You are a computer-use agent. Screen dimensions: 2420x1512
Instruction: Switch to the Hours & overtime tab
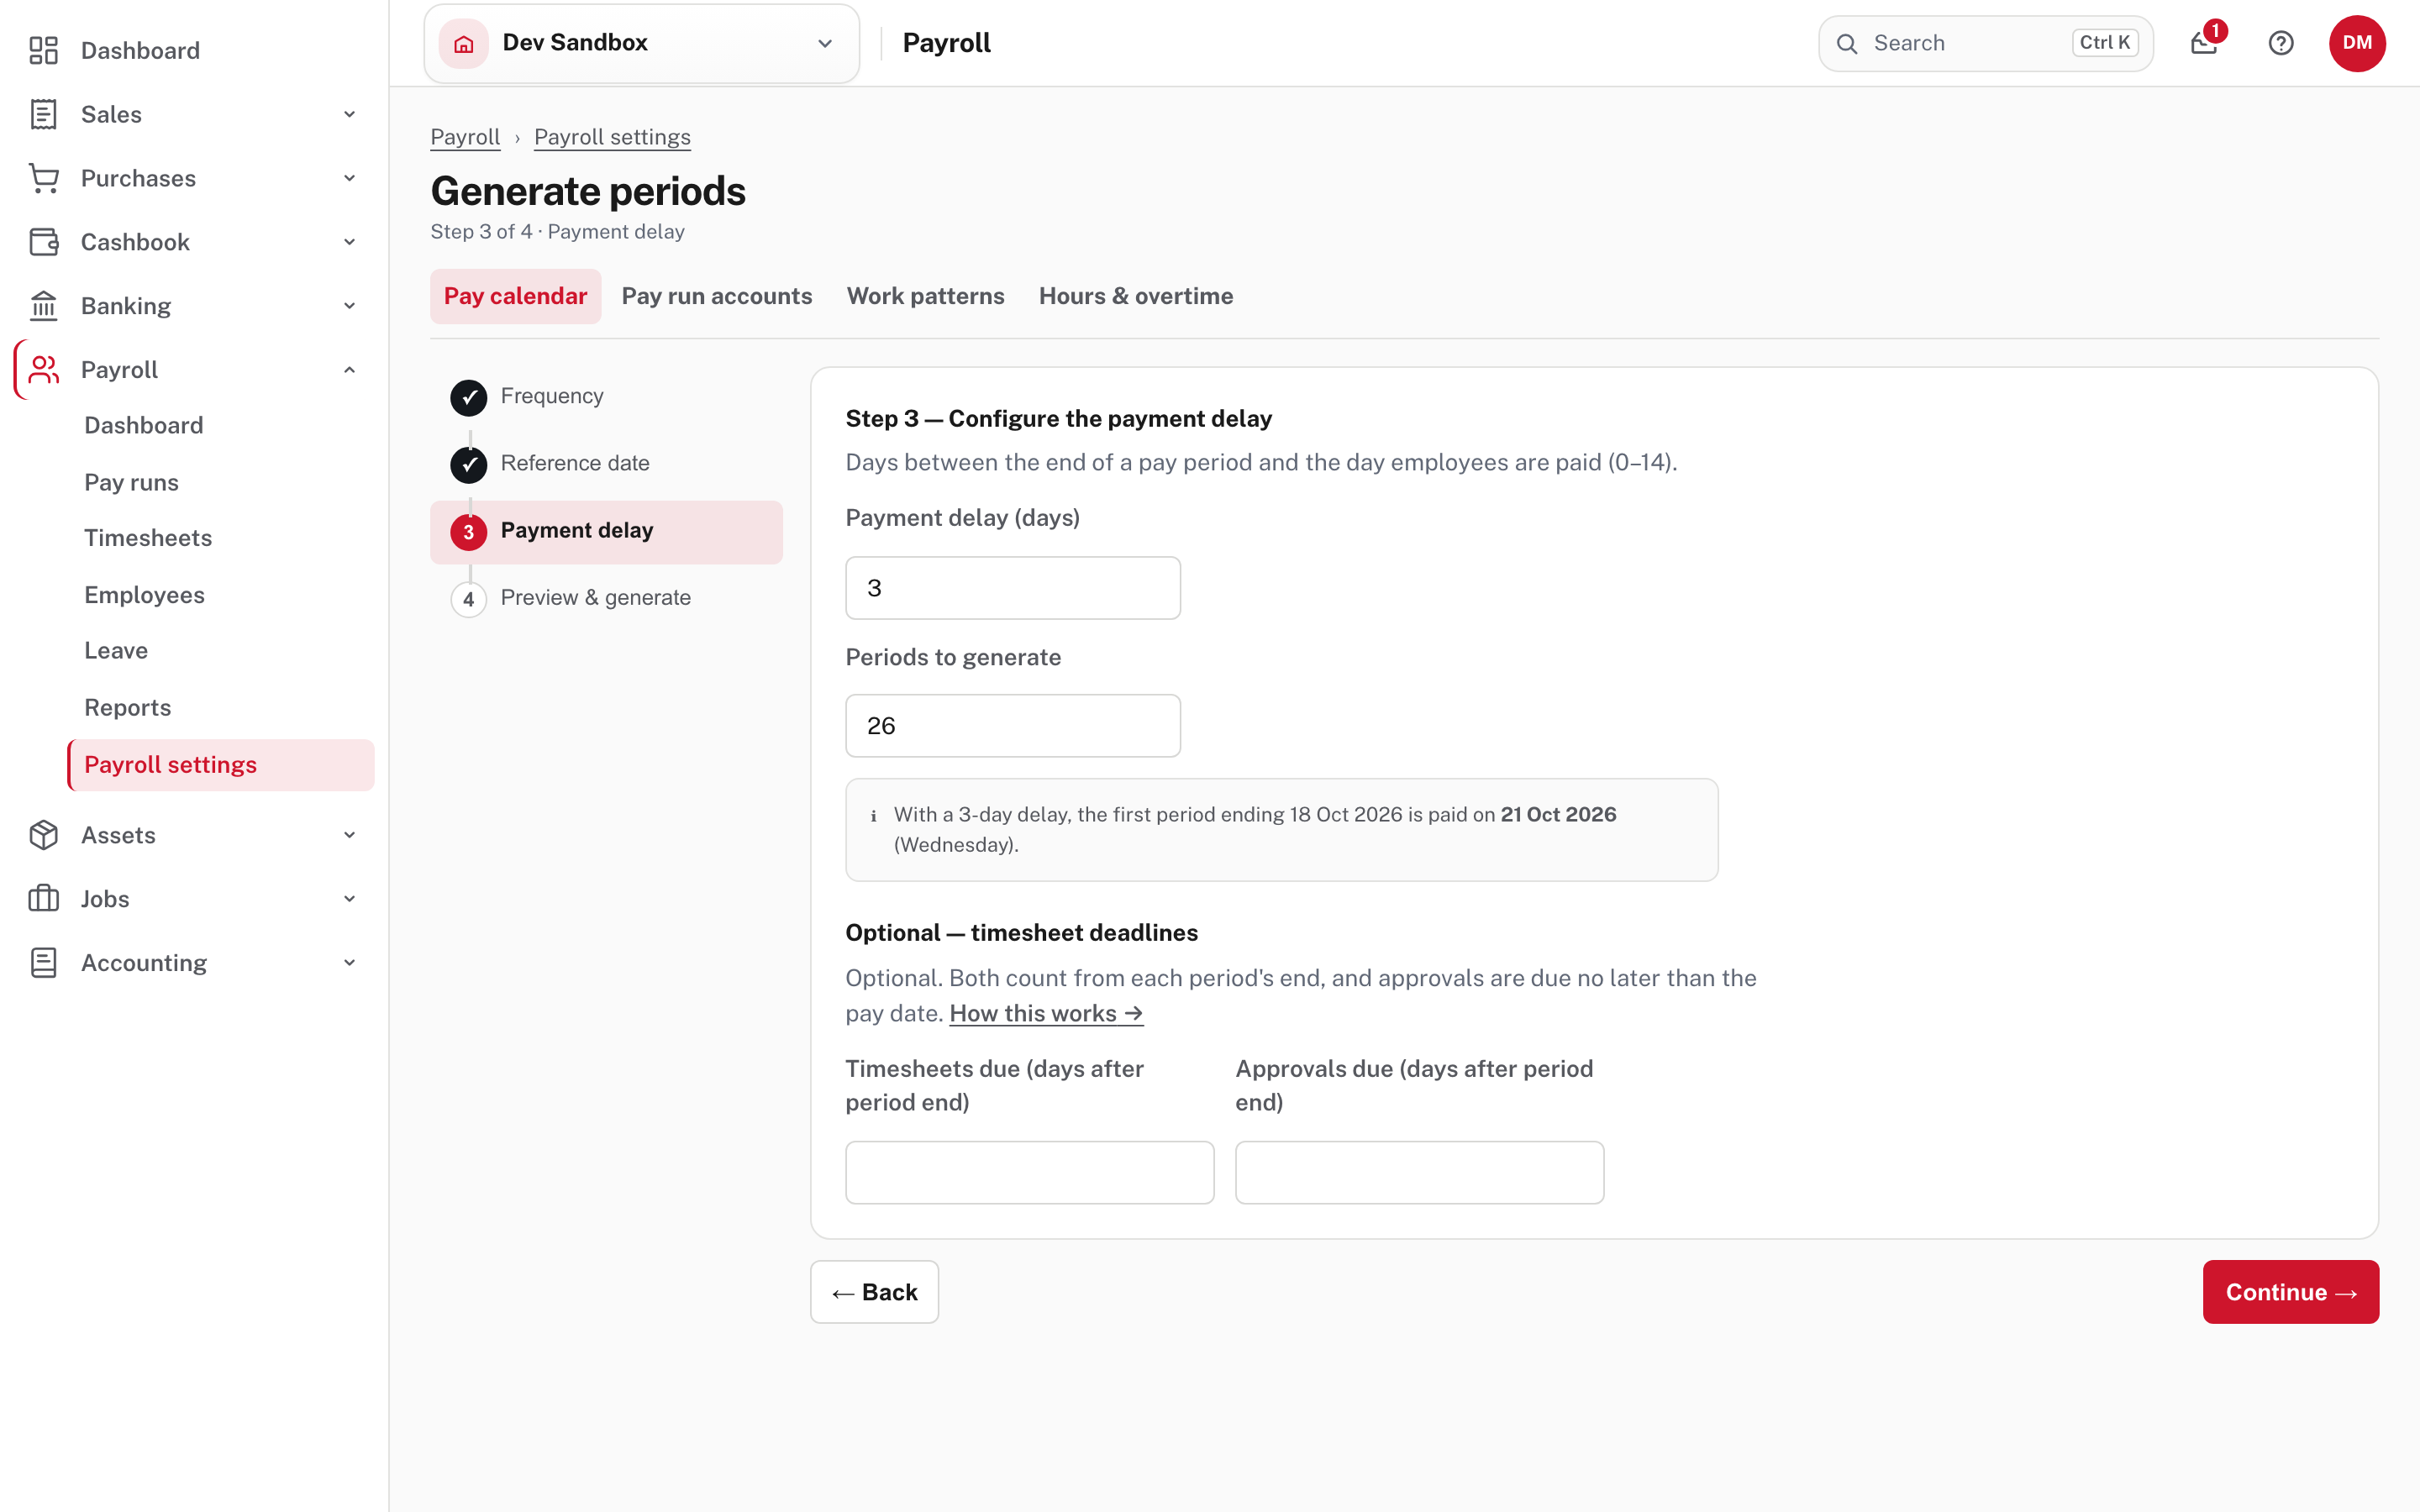tap(1136, 296)
